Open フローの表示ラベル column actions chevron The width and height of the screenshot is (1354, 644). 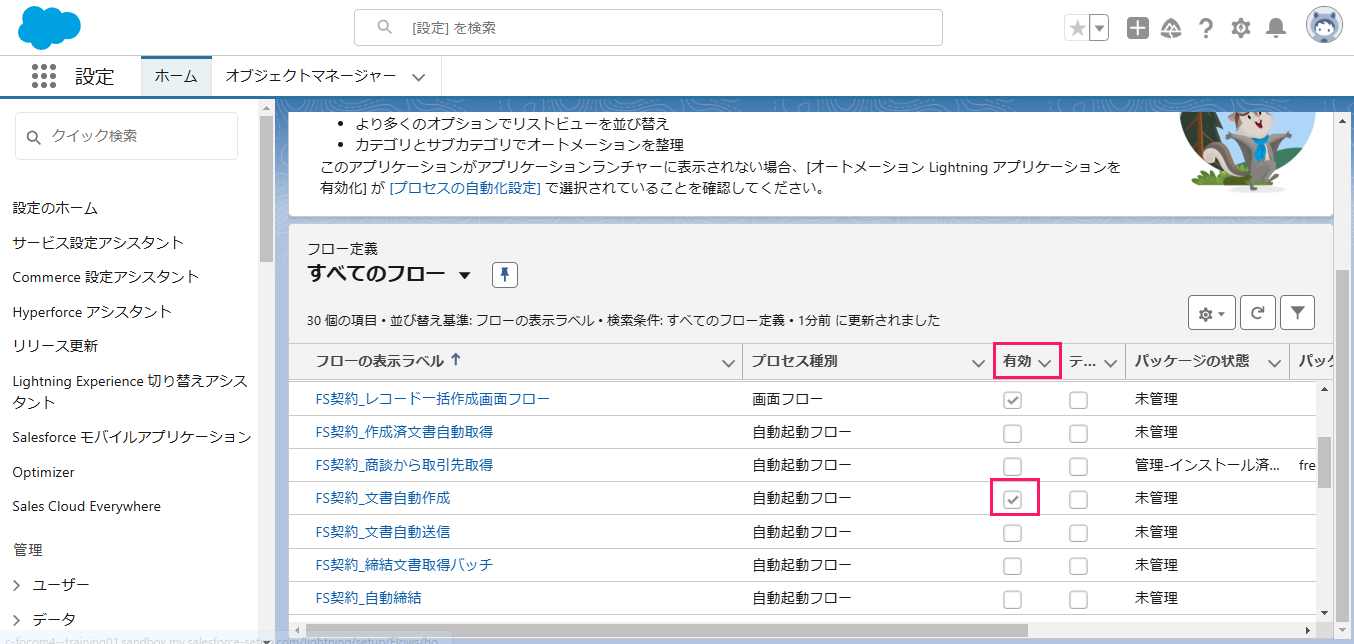(x=729, y=363)
